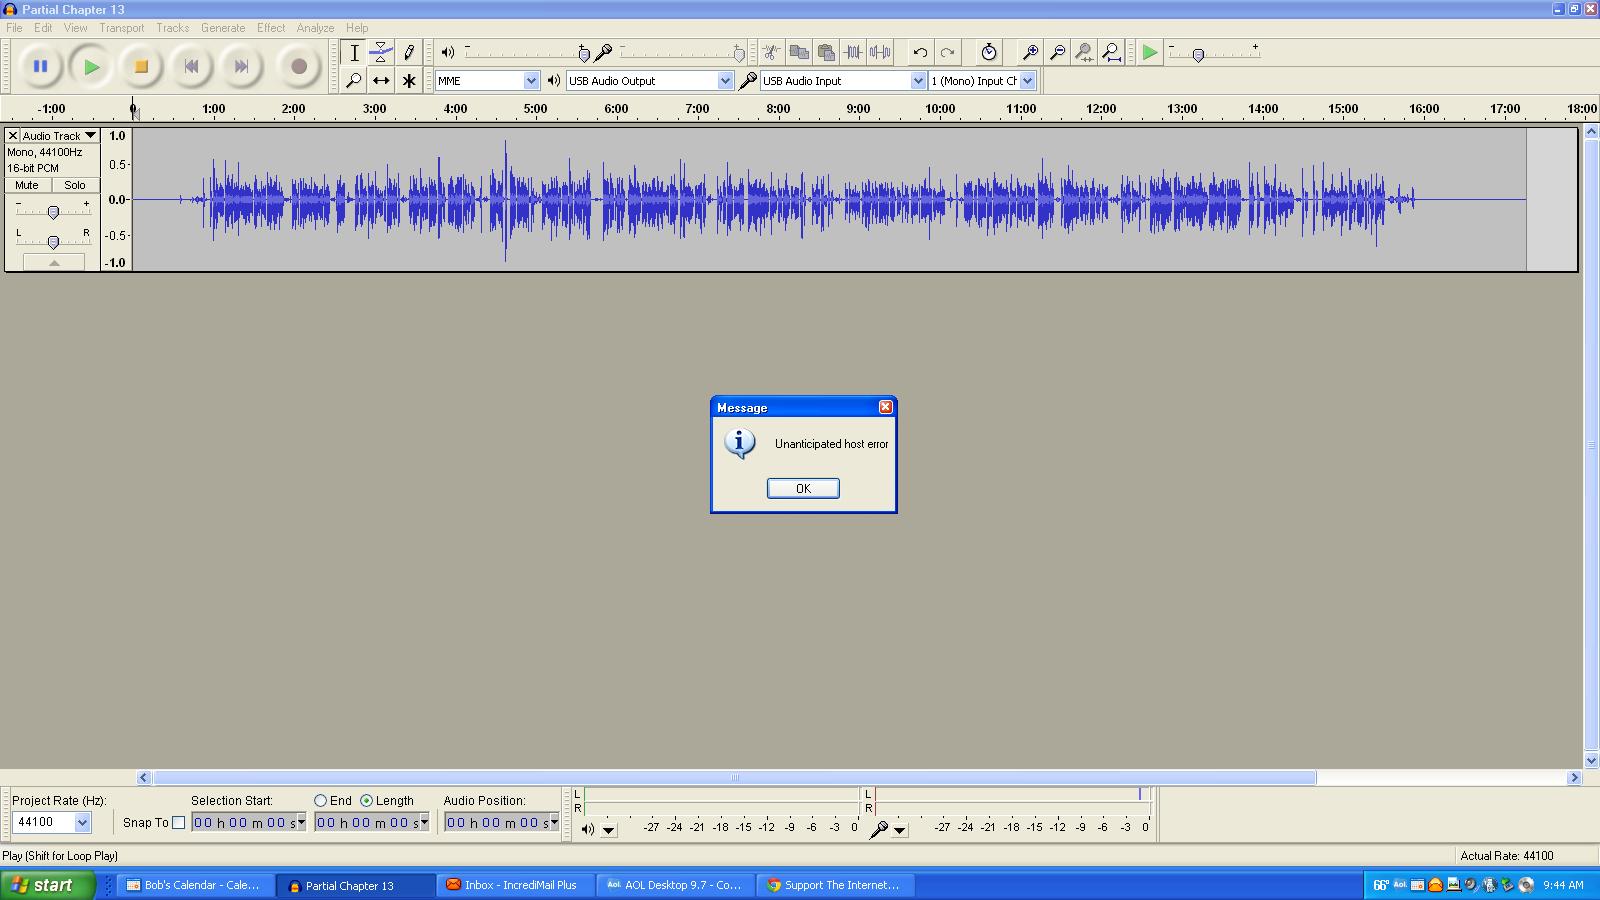Select the Envelope tool

381,52
